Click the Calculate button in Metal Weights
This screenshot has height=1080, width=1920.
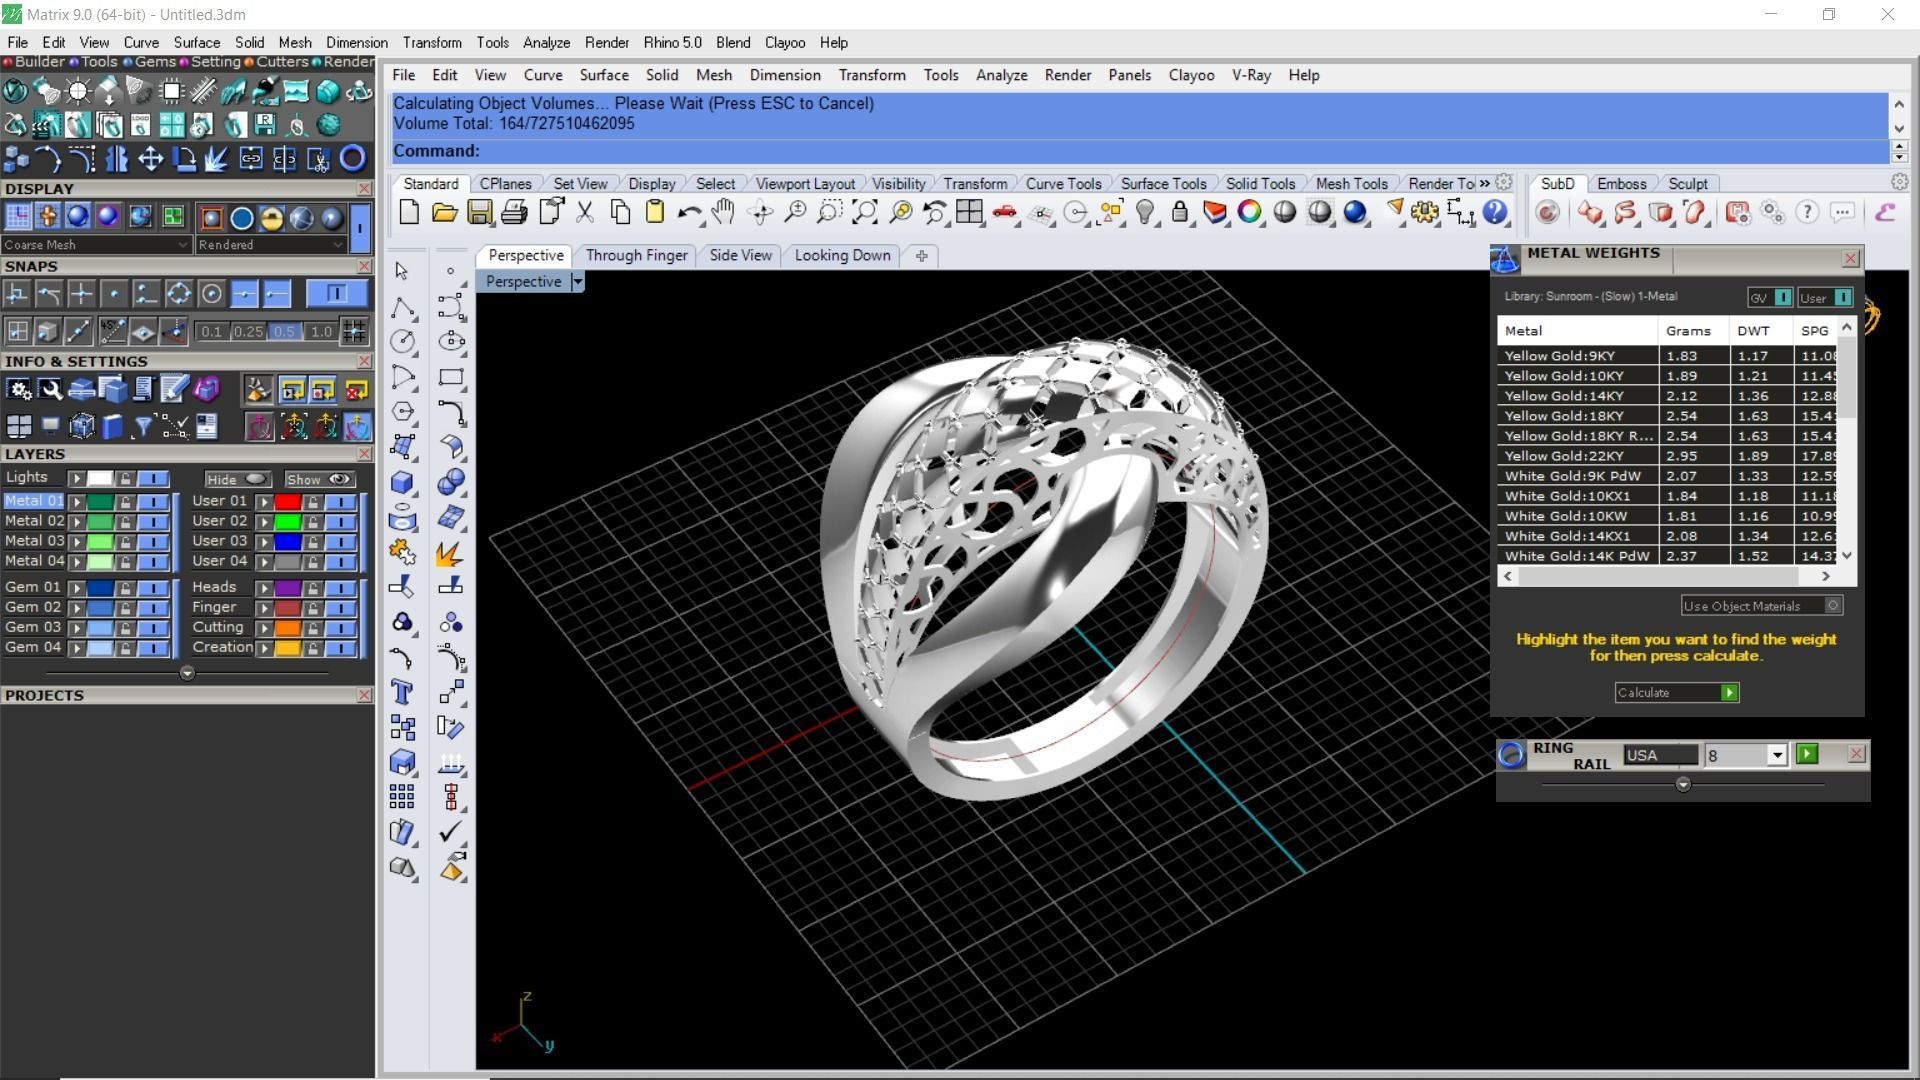tap(1677, 693)
